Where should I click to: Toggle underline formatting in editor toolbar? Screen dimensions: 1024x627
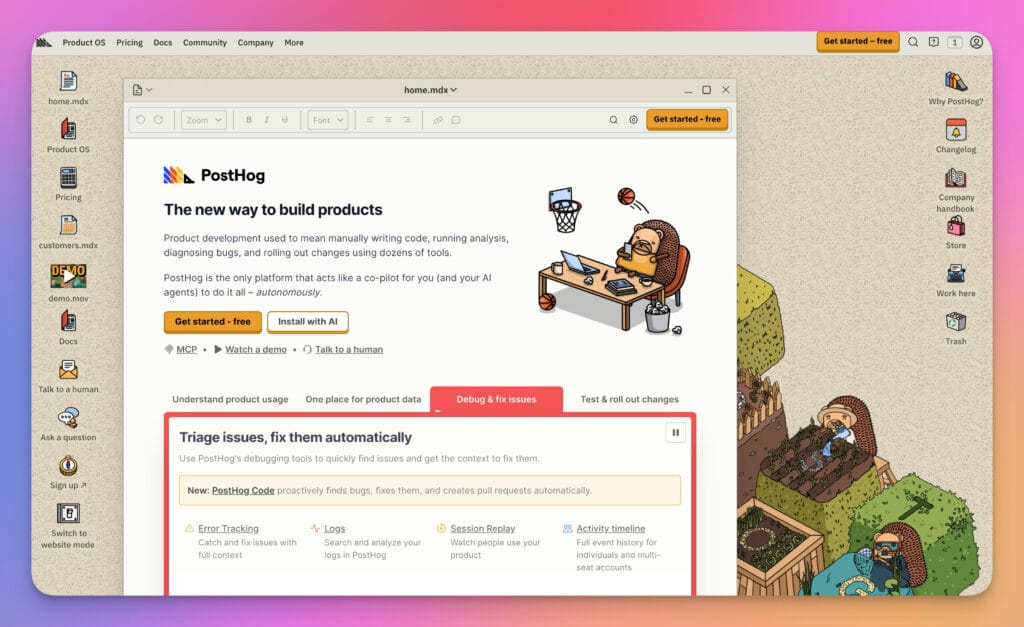click(284, 120)
